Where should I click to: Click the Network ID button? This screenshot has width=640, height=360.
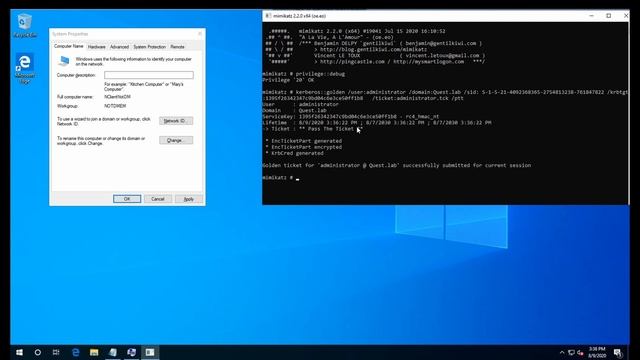point(176,121)
